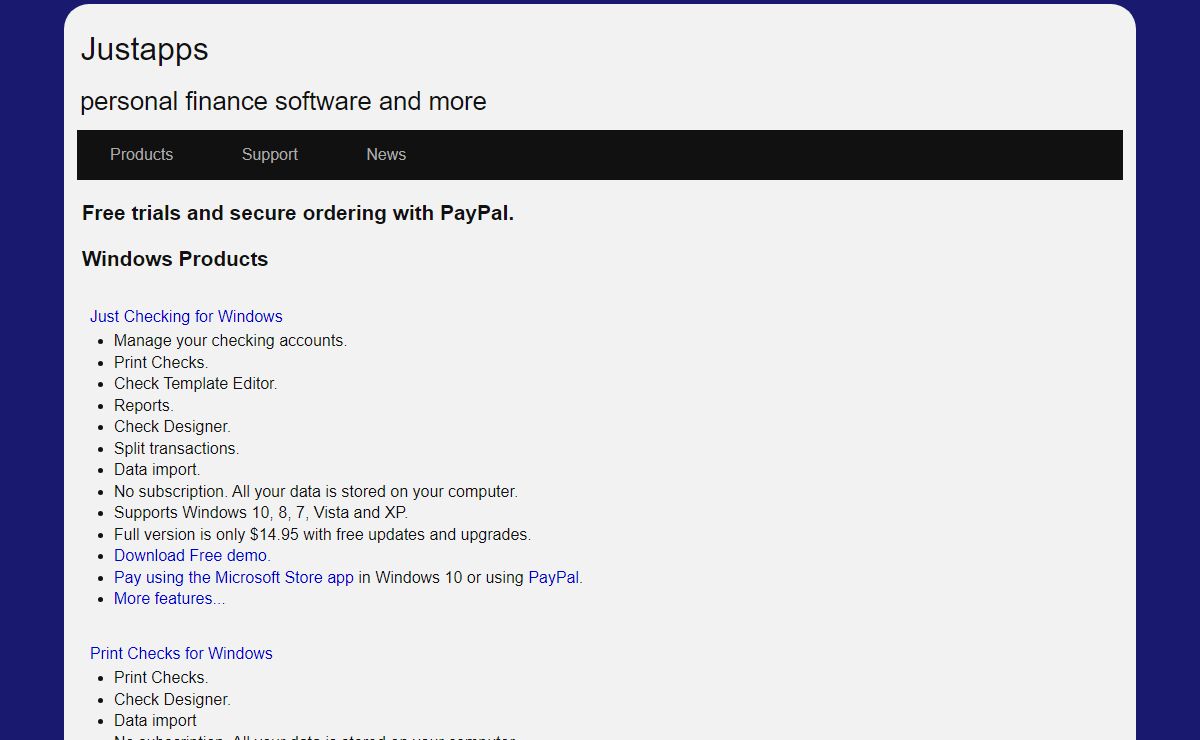Click the Justapps site title
Screen dimensions: 1200x740
point(144,49)
